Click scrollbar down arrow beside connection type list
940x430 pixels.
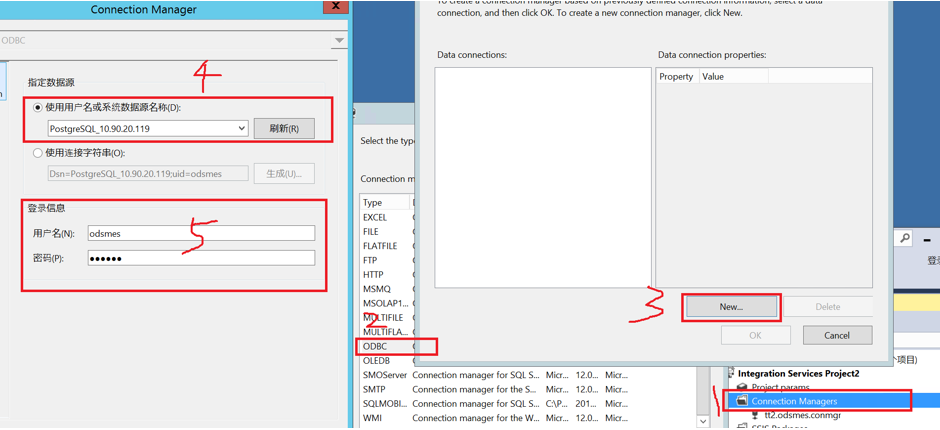pyautogui.click(x=701, y=423)
